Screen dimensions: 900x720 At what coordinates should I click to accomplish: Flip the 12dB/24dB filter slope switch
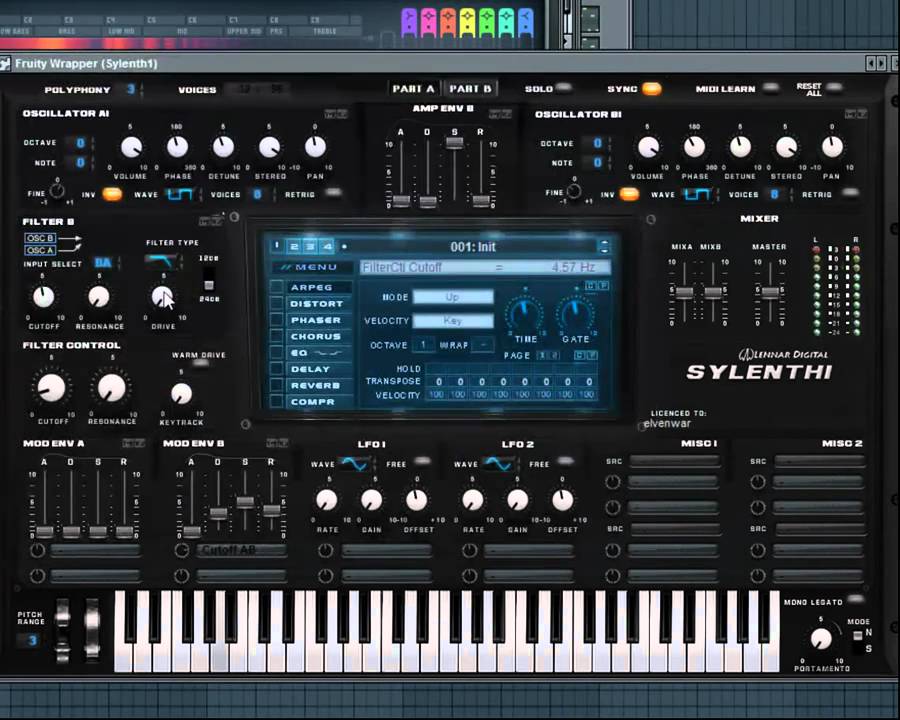(209, 278)
